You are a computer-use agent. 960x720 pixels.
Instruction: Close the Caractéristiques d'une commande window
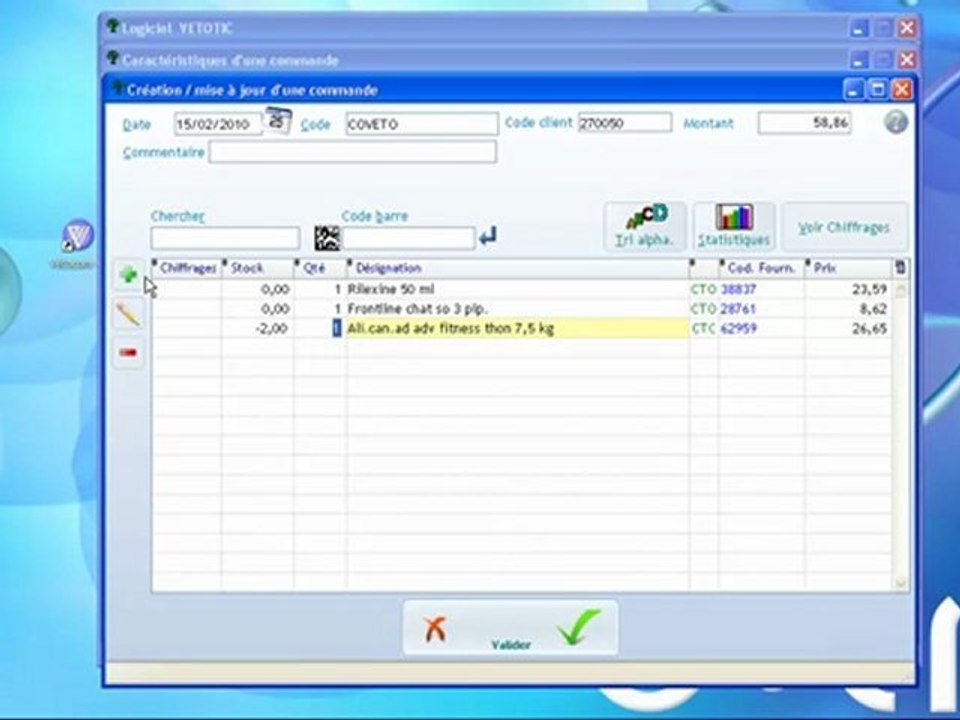pos(907,59)
